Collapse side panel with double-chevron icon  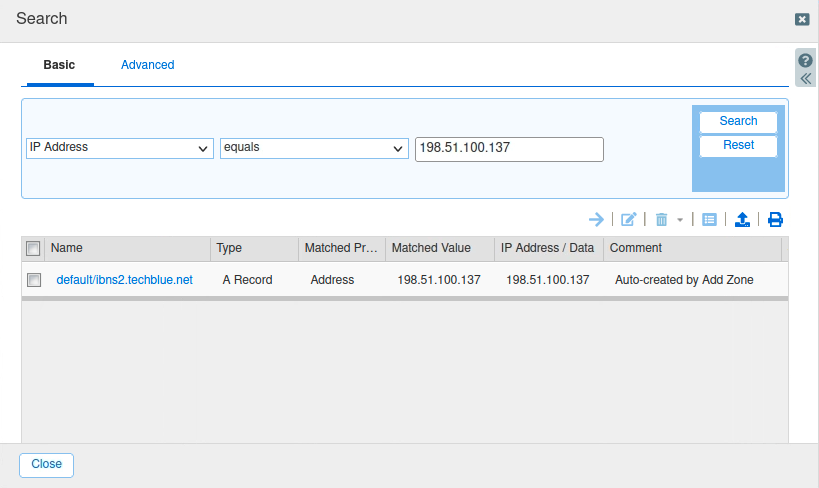tap(805, 79)
